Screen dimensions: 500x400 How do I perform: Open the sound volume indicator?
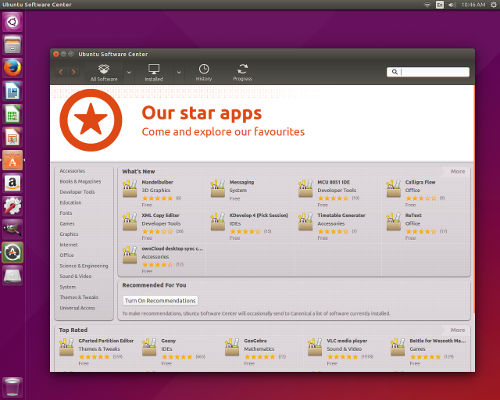[x=452, y=5]
